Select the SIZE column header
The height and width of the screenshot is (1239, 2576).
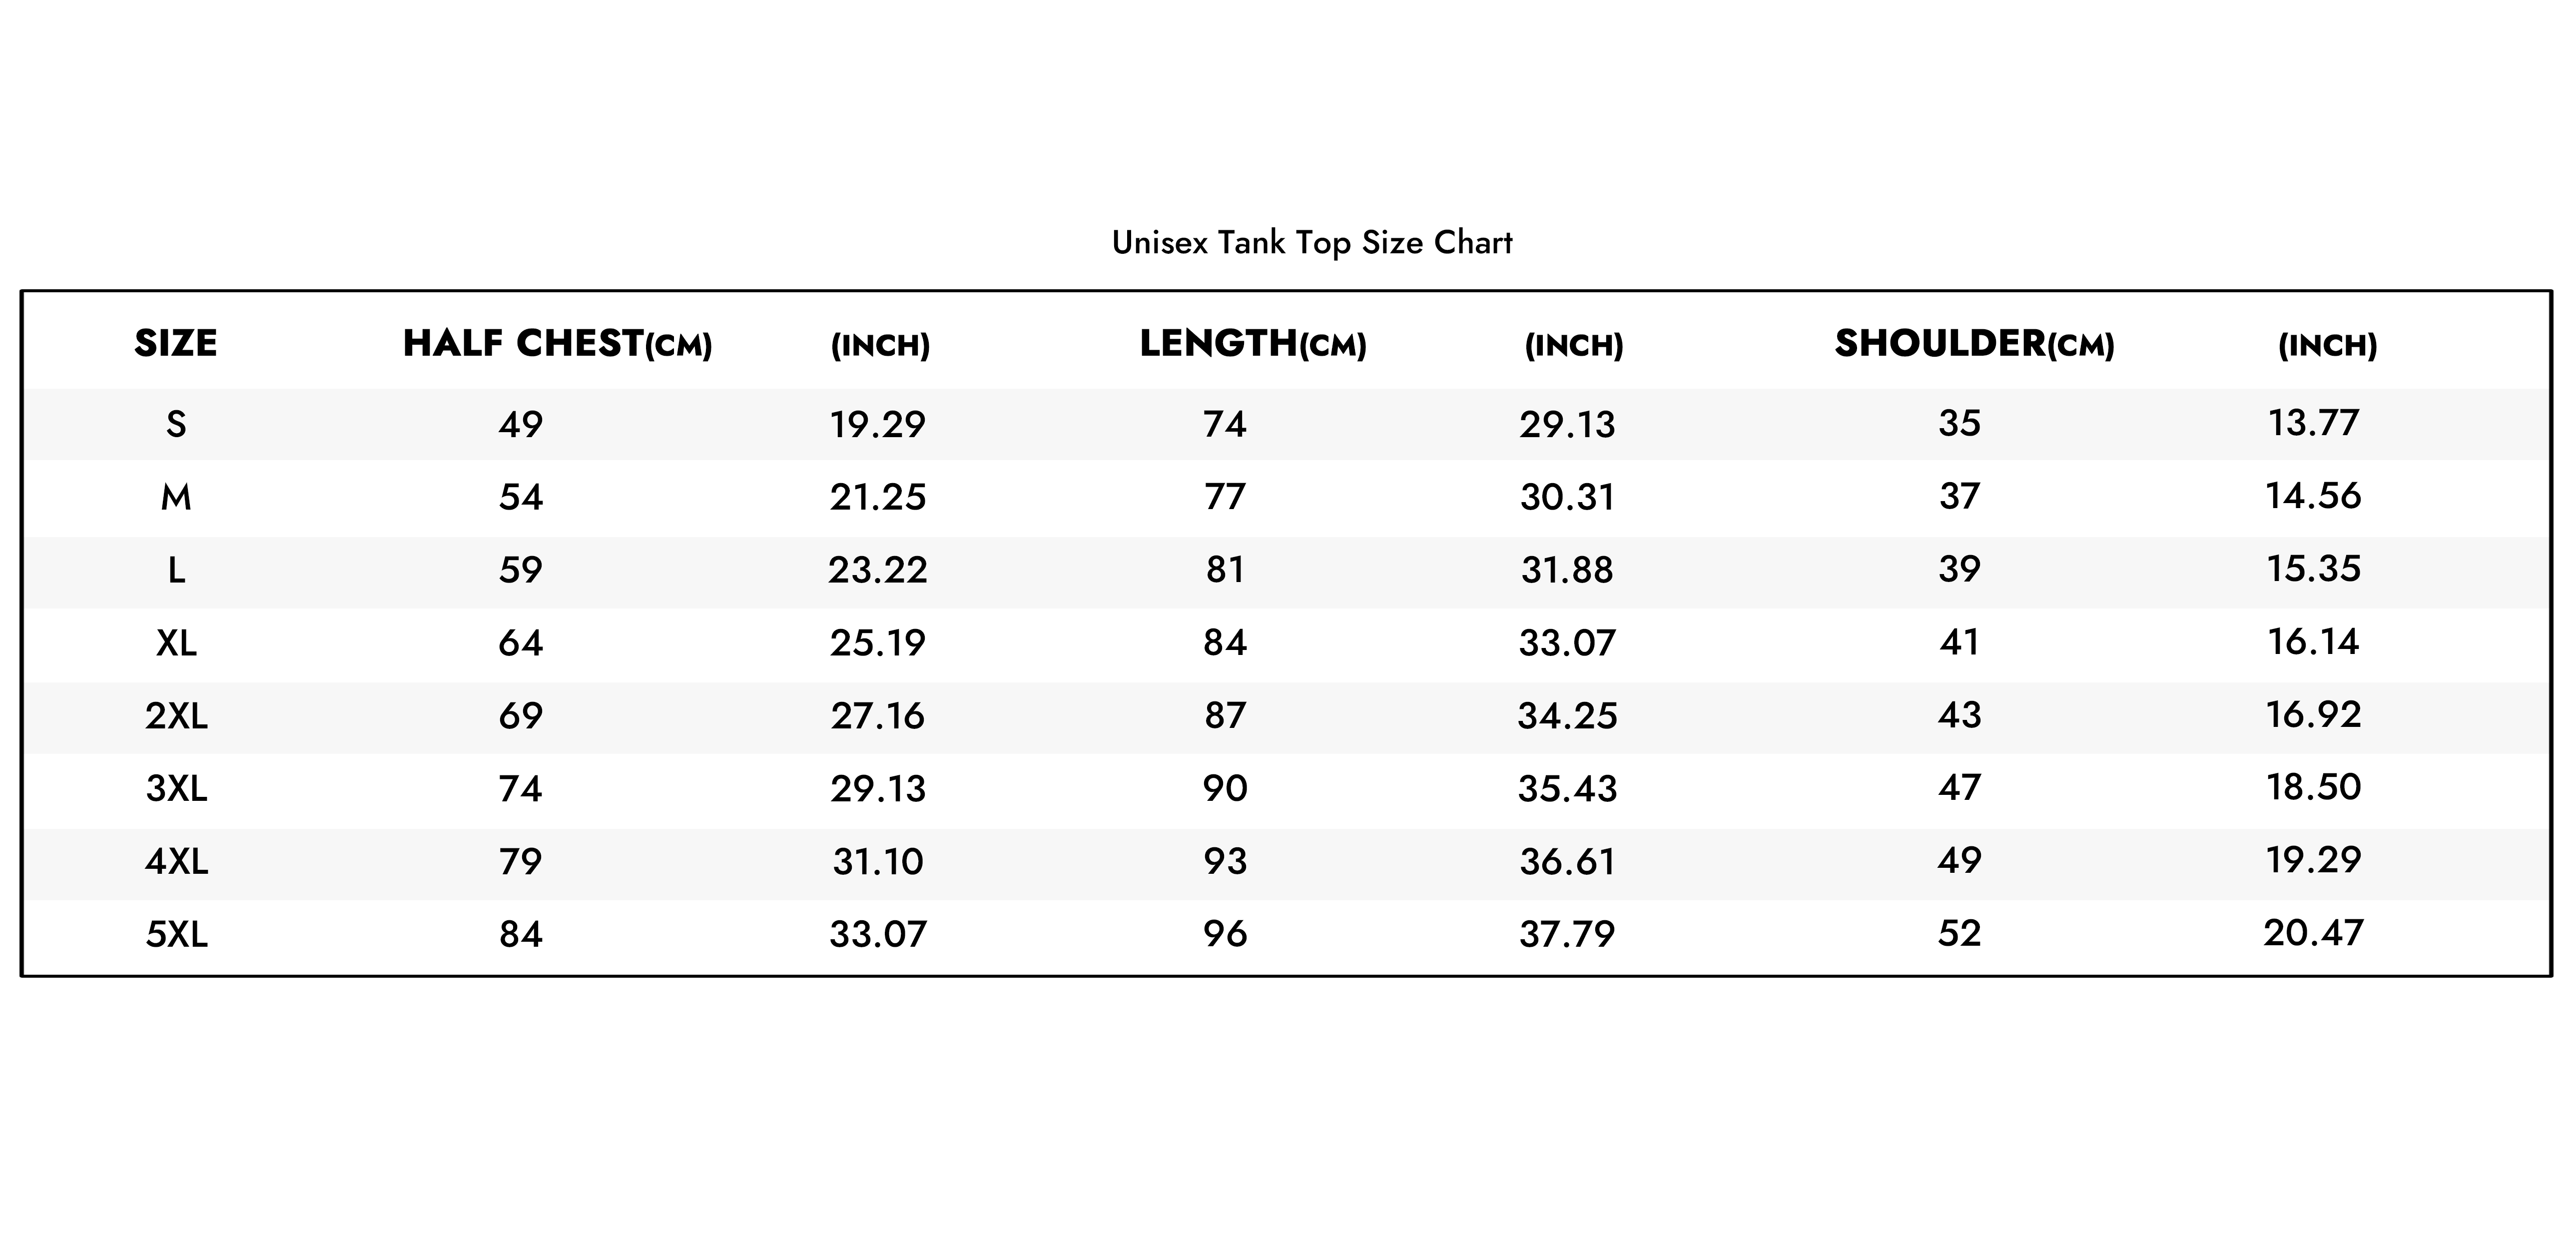pyautogui.click(x=176, y=343)
